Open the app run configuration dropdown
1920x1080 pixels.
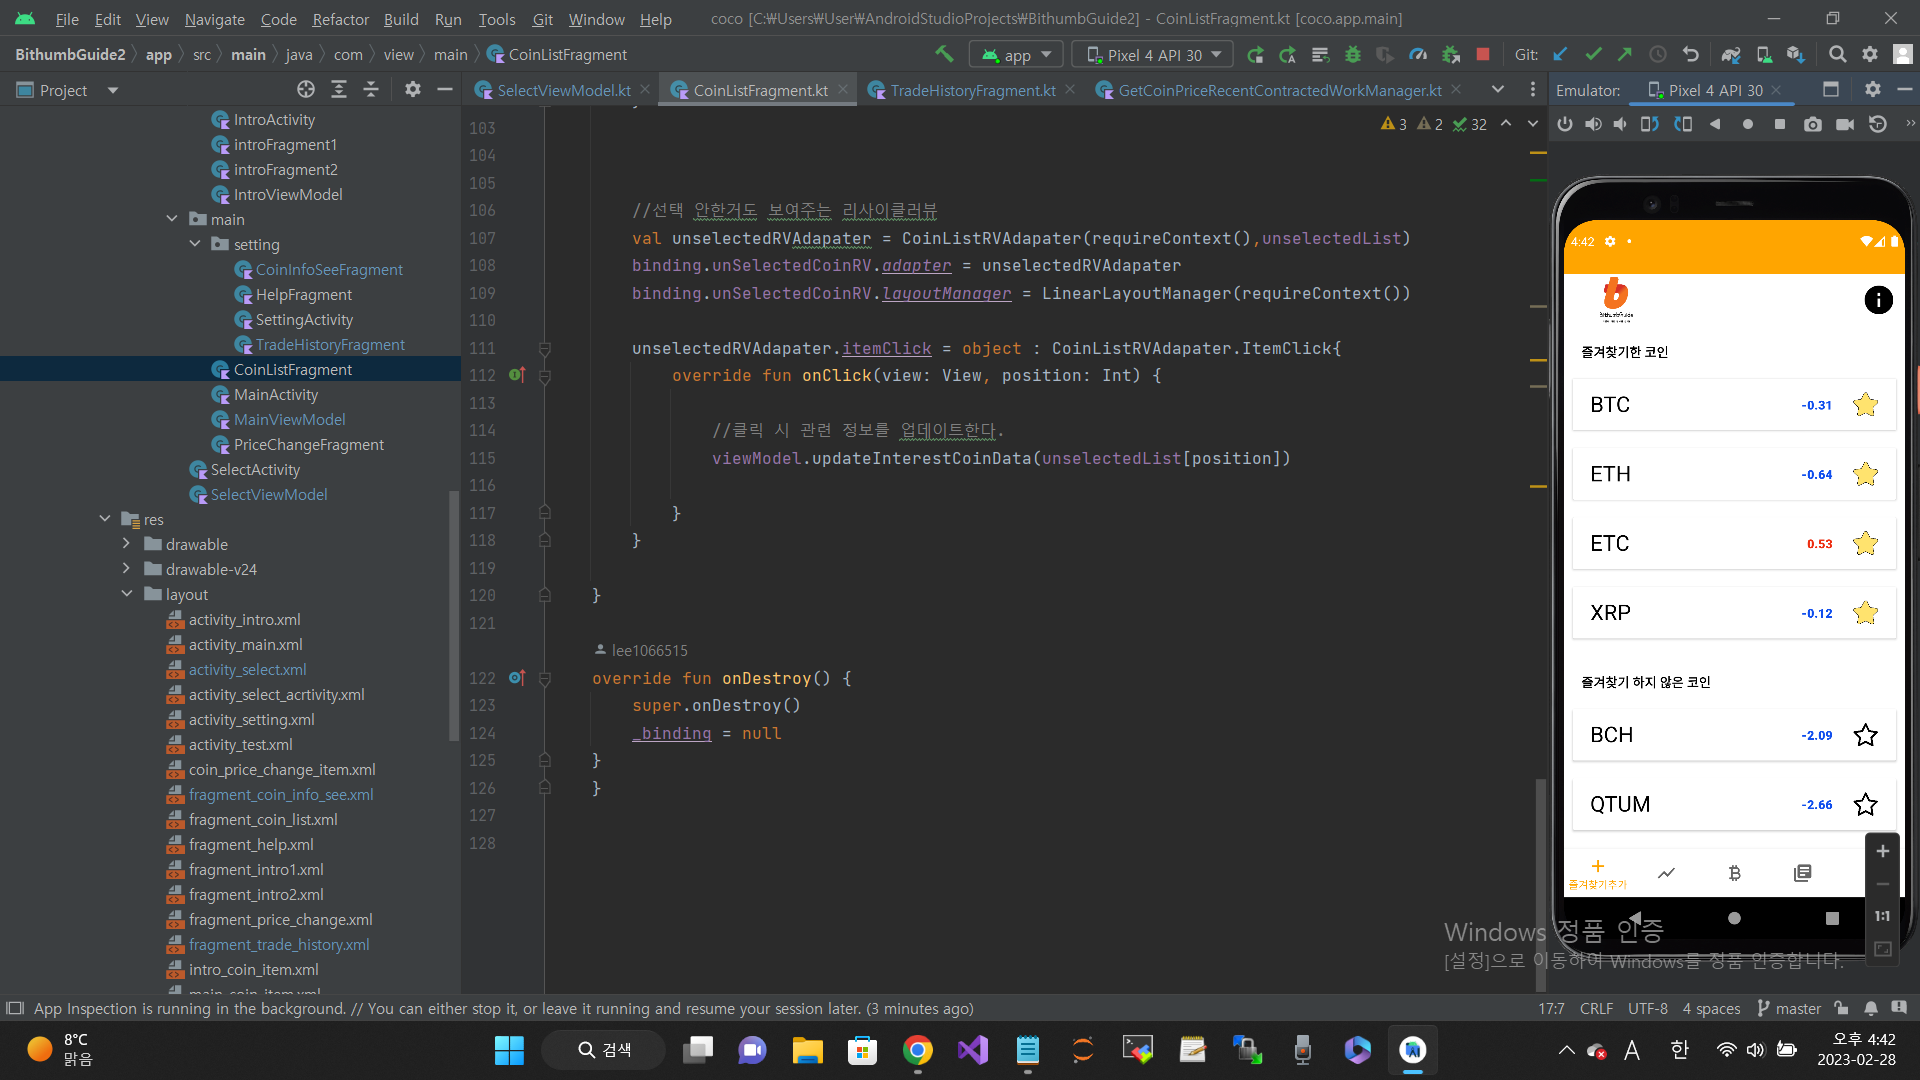(x=1016, y=55)
